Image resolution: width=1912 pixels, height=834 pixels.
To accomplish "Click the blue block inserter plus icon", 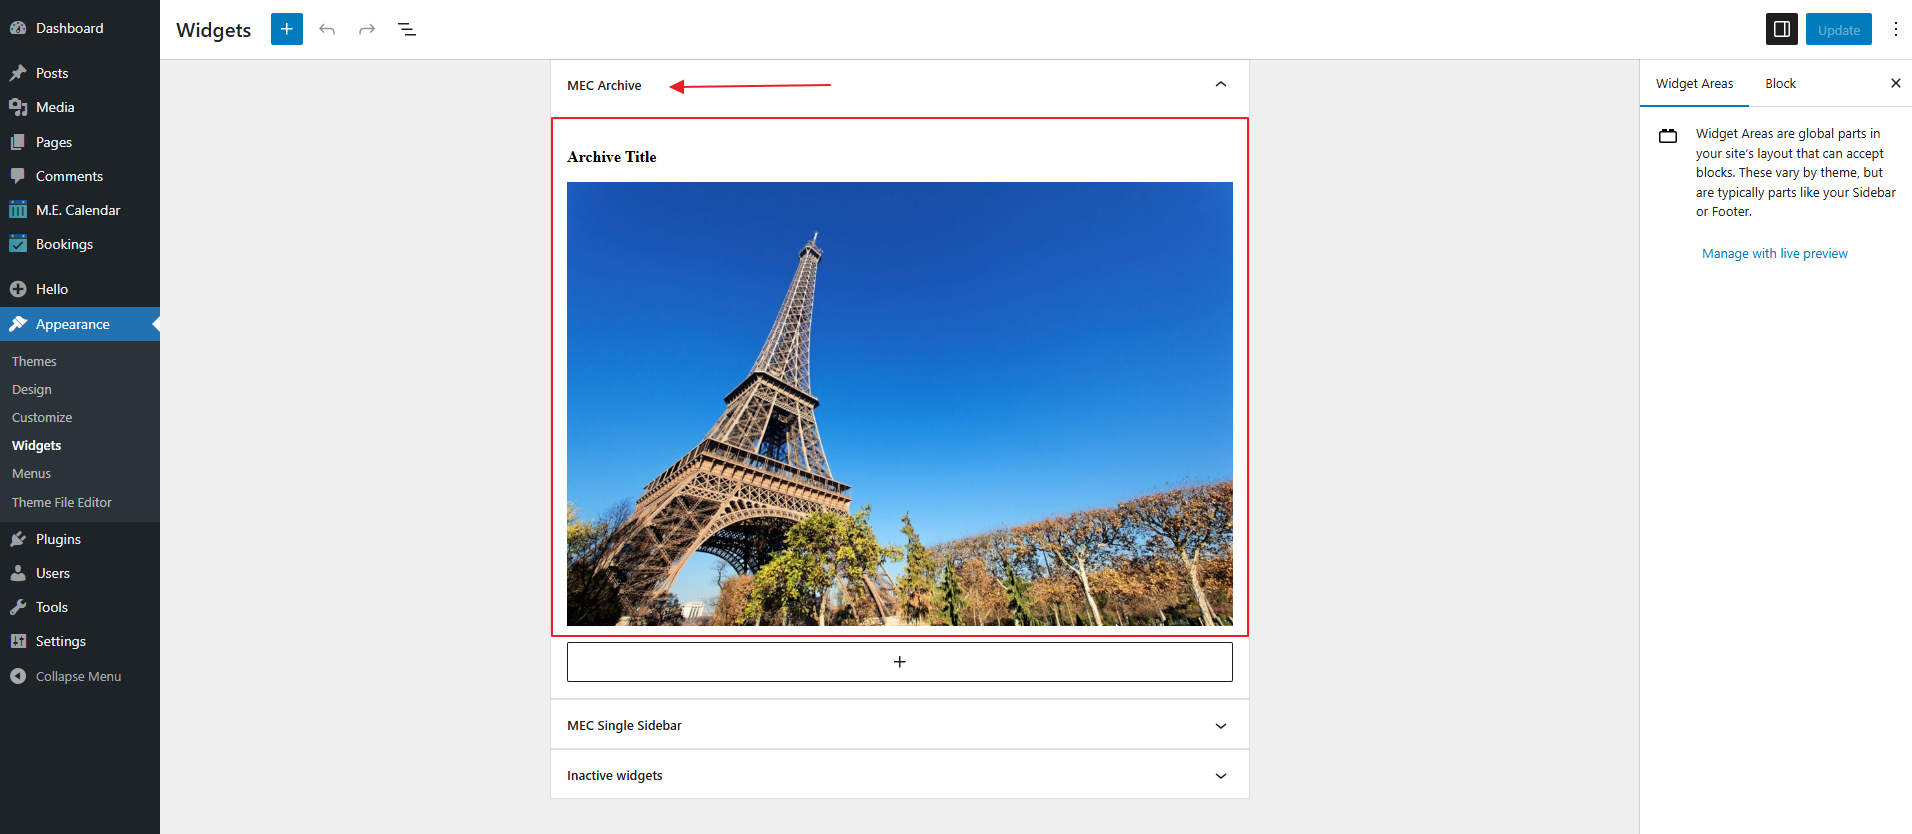I will (x=286, y=29).
